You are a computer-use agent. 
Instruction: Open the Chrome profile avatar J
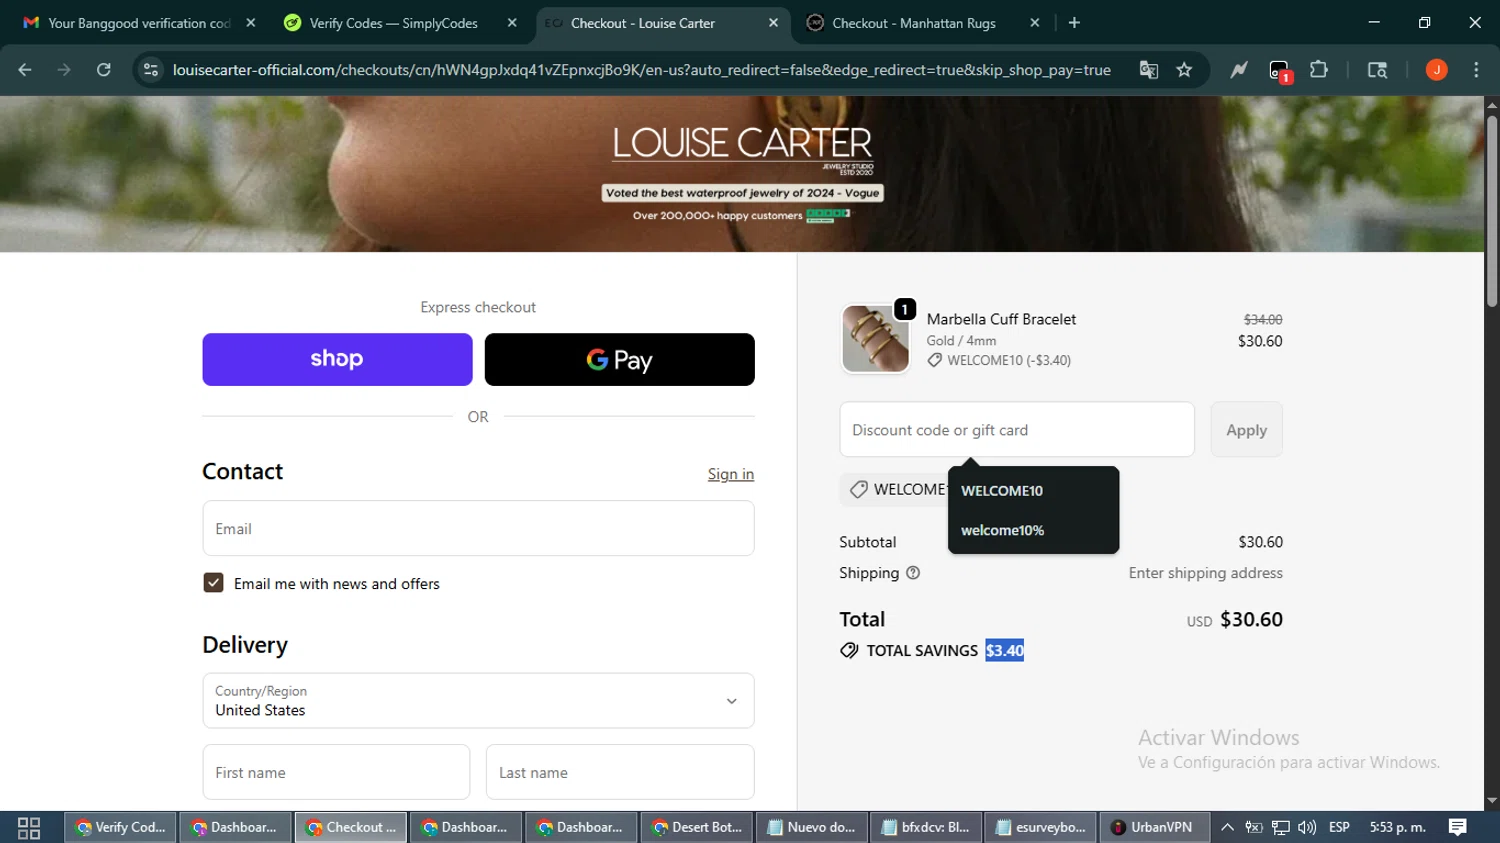coord(1436,70)
